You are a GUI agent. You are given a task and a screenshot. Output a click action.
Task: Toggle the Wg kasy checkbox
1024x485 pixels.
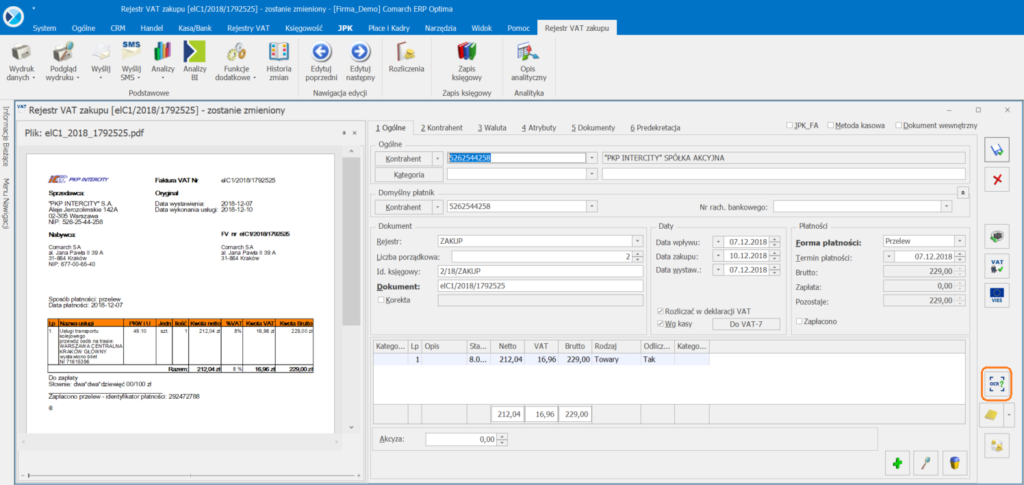point(661,323)
